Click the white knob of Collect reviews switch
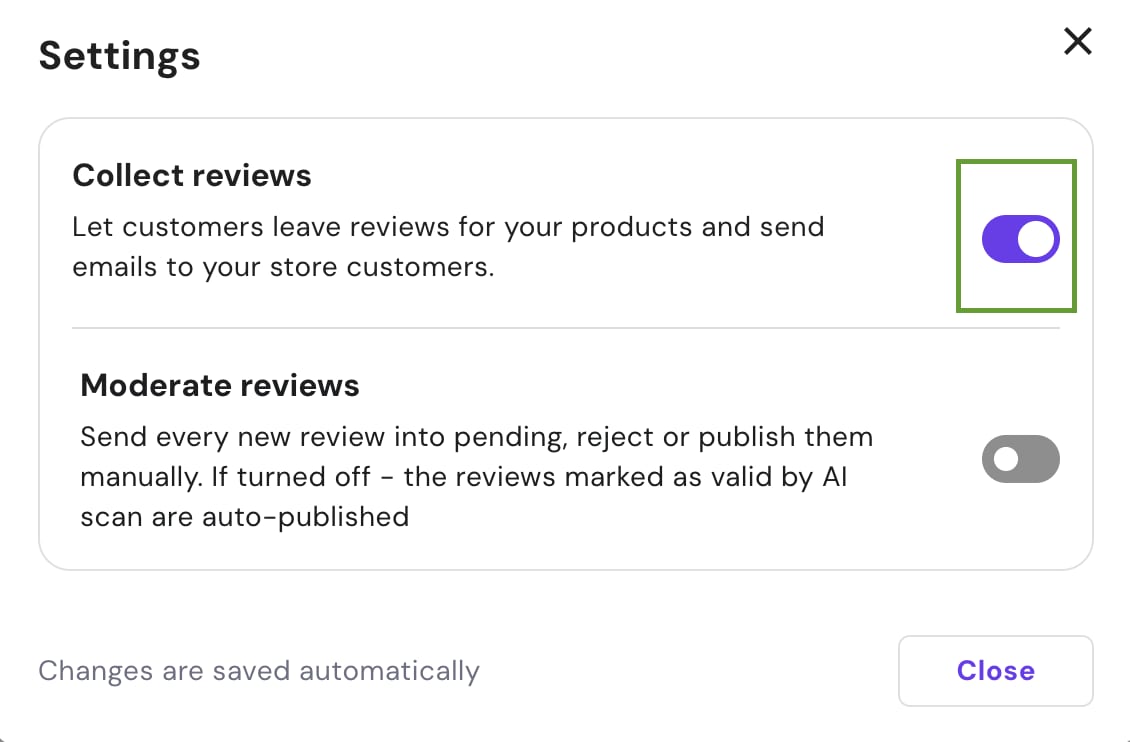This screenshot has height=742, width=1130. (x=1039, y=239)
